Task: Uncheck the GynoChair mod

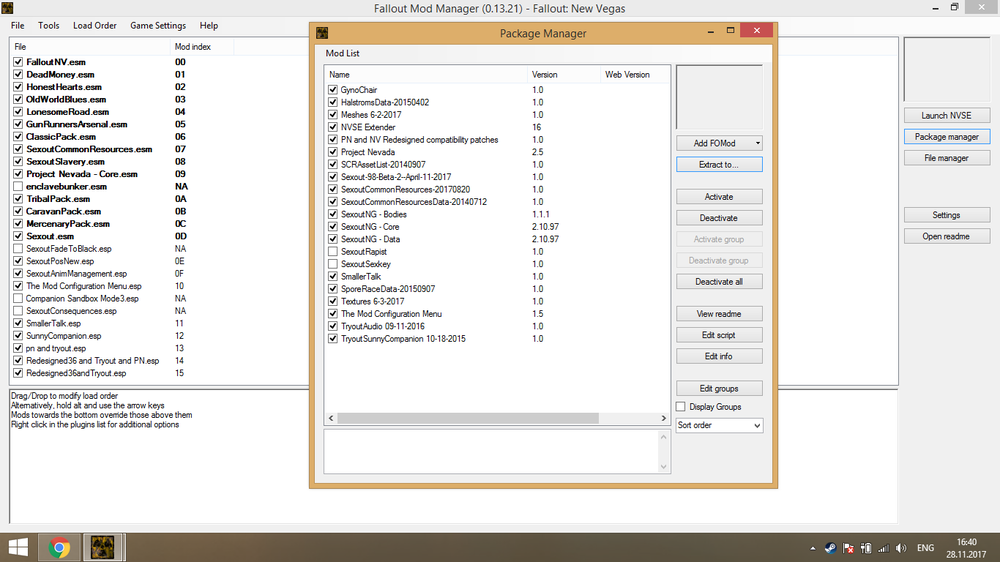Action: (333, 90)
